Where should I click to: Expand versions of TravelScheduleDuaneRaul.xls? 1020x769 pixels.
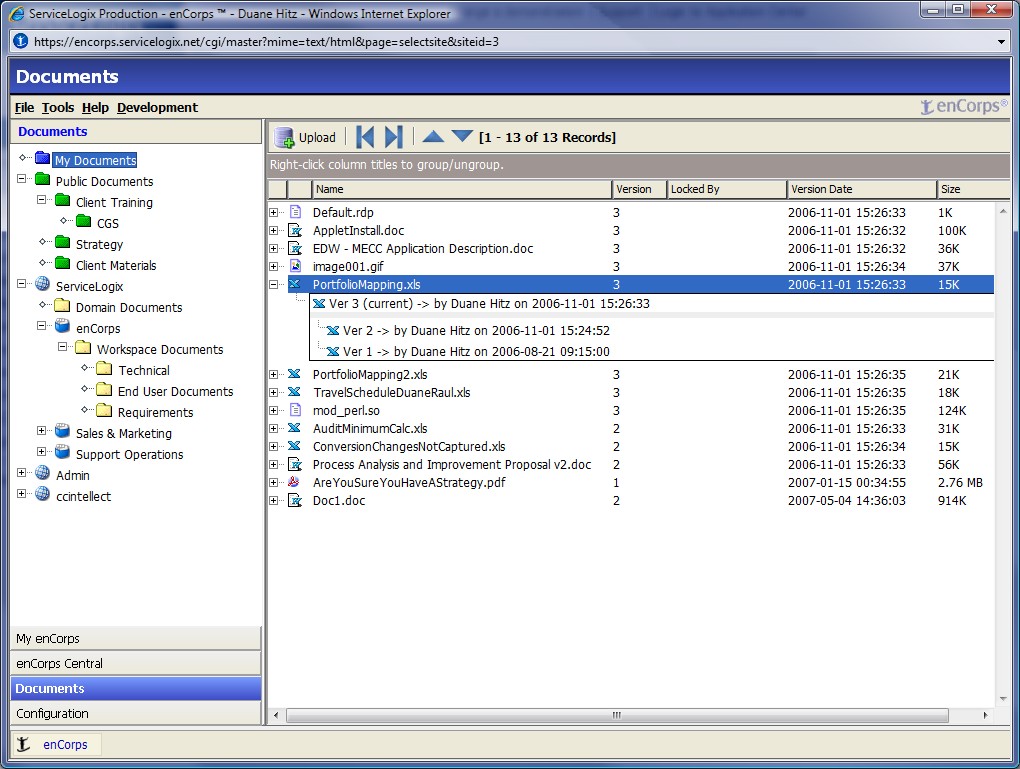click(274, 392)
